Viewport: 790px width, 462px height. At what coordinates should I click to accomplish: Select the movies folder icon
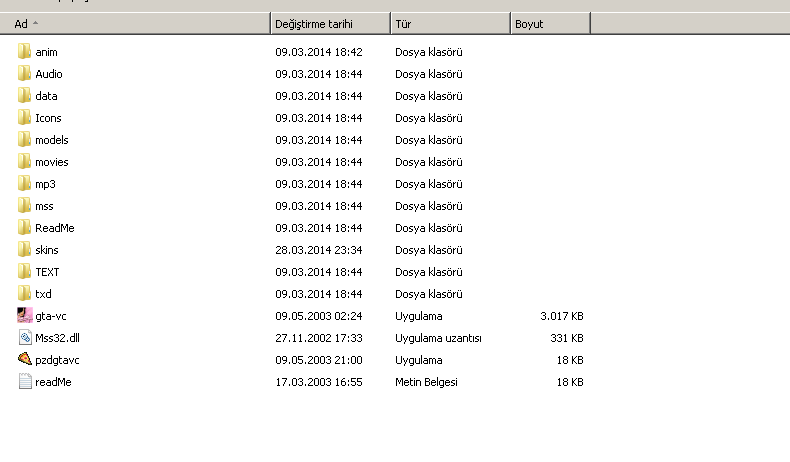pyautogui.click(x=24, y=162)
